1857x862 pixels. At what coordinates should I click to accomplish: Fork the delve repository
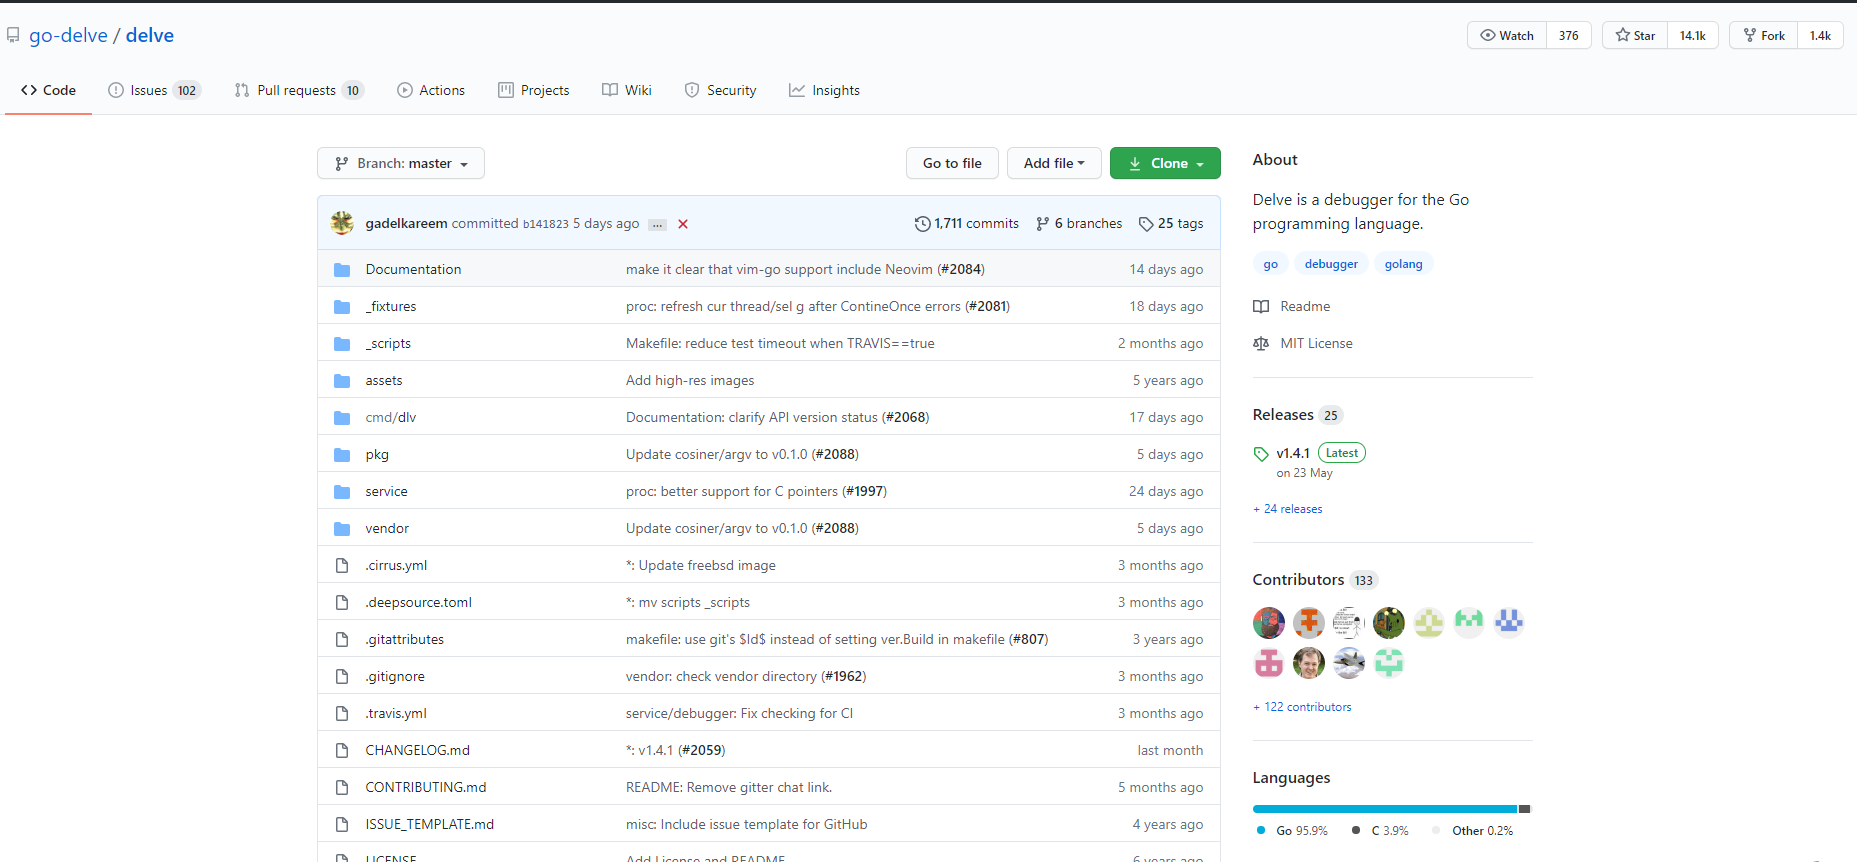click(x=1763, y=35)
